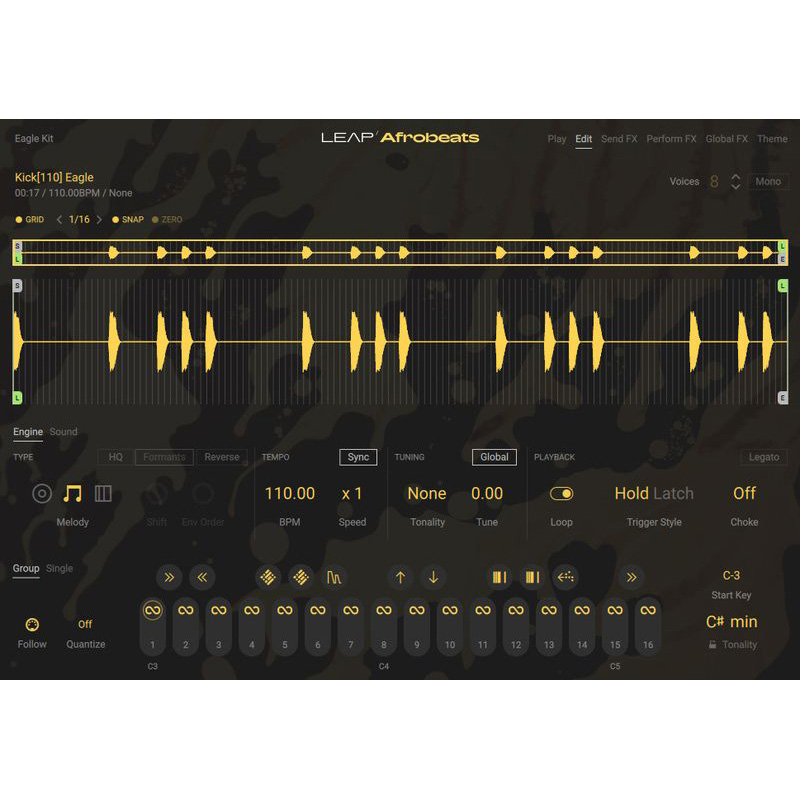Click the up arrow transpose icon
800x800 pixels.
coord(400,577)
